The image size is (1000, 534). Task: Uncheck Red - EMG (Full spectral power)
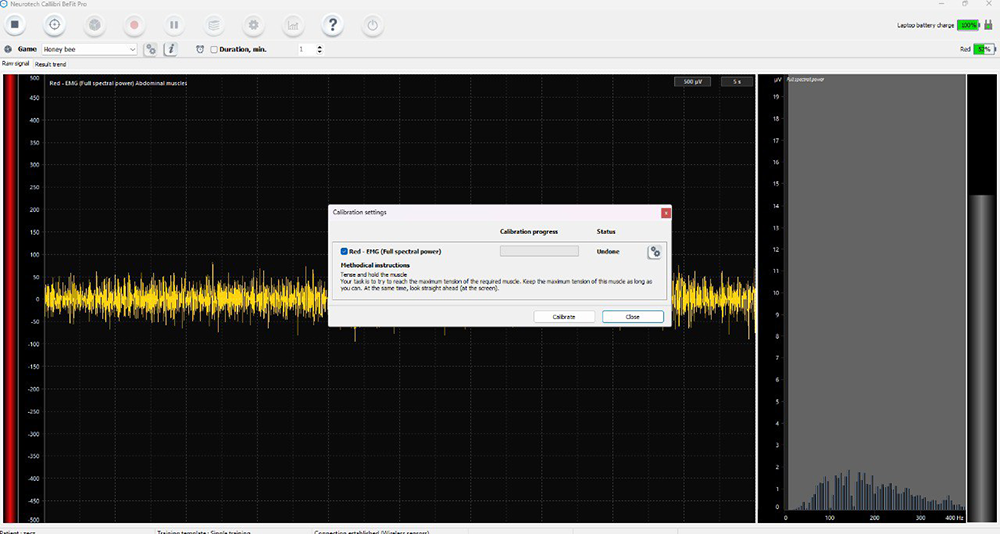pyautogui.click(x=344, y=251)
